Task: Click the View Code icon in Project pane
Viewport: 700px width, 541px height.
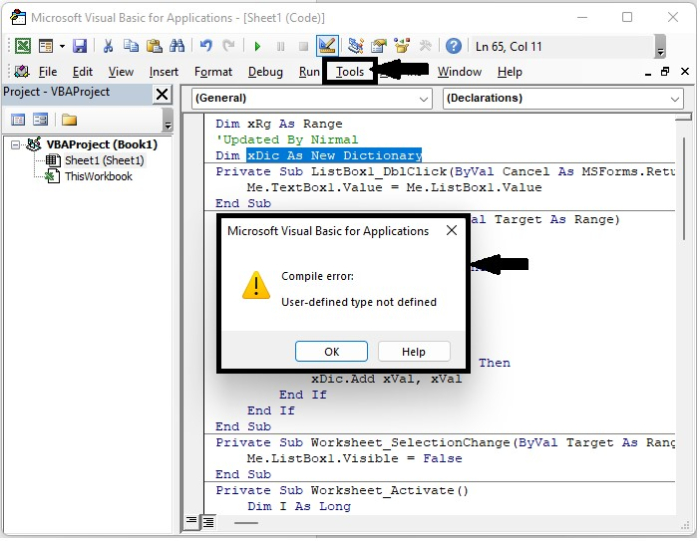Action: click(18, 120)
